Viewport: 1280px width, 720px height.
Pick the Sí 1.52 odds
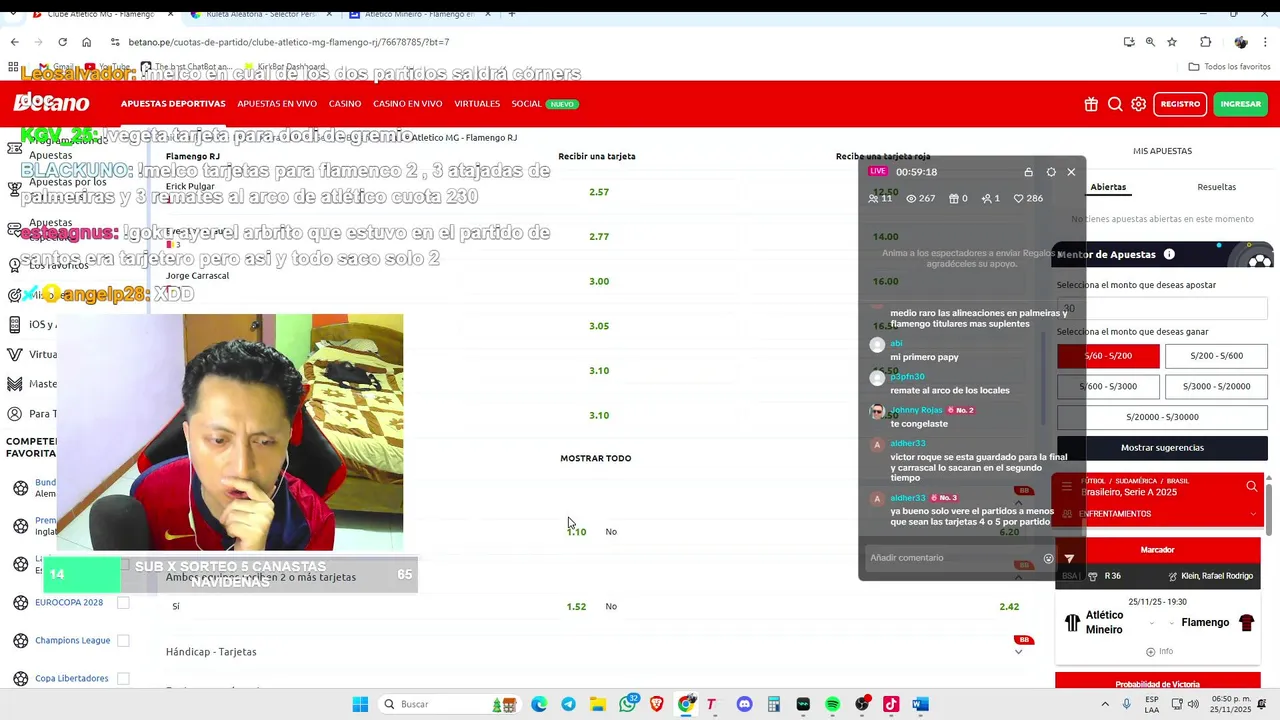(576, 607)
